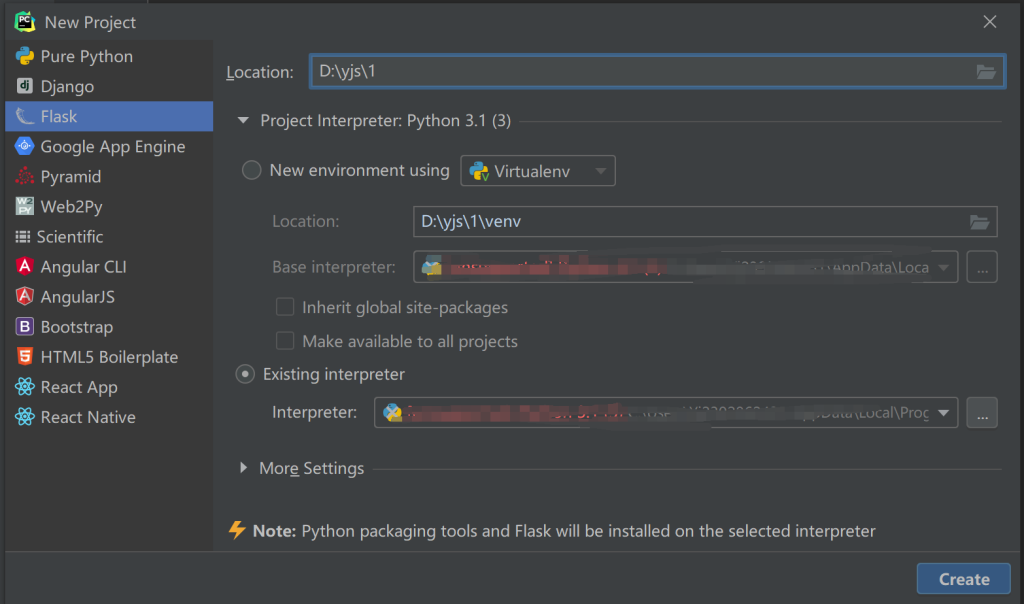This screenshot has width=1024, height=604.
Task: Select the Bootstrap project template
Action: (x=76, y=327)
